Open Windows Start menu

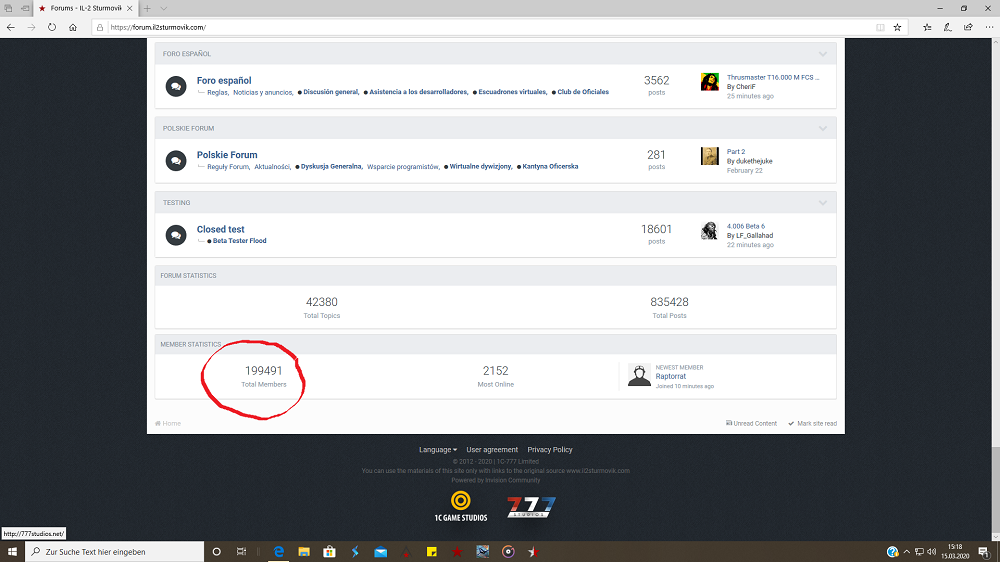(x=11, y=552)
